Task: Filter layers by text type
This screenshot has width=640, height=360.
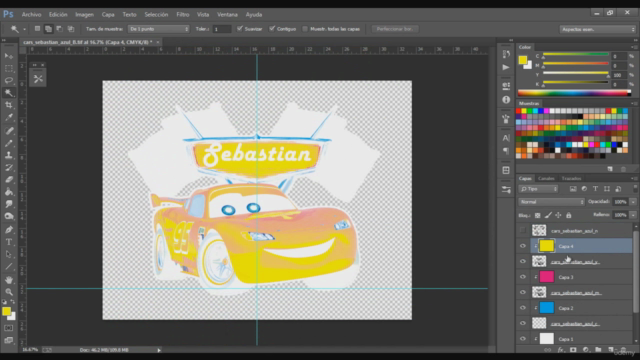Action: point(596,189)
